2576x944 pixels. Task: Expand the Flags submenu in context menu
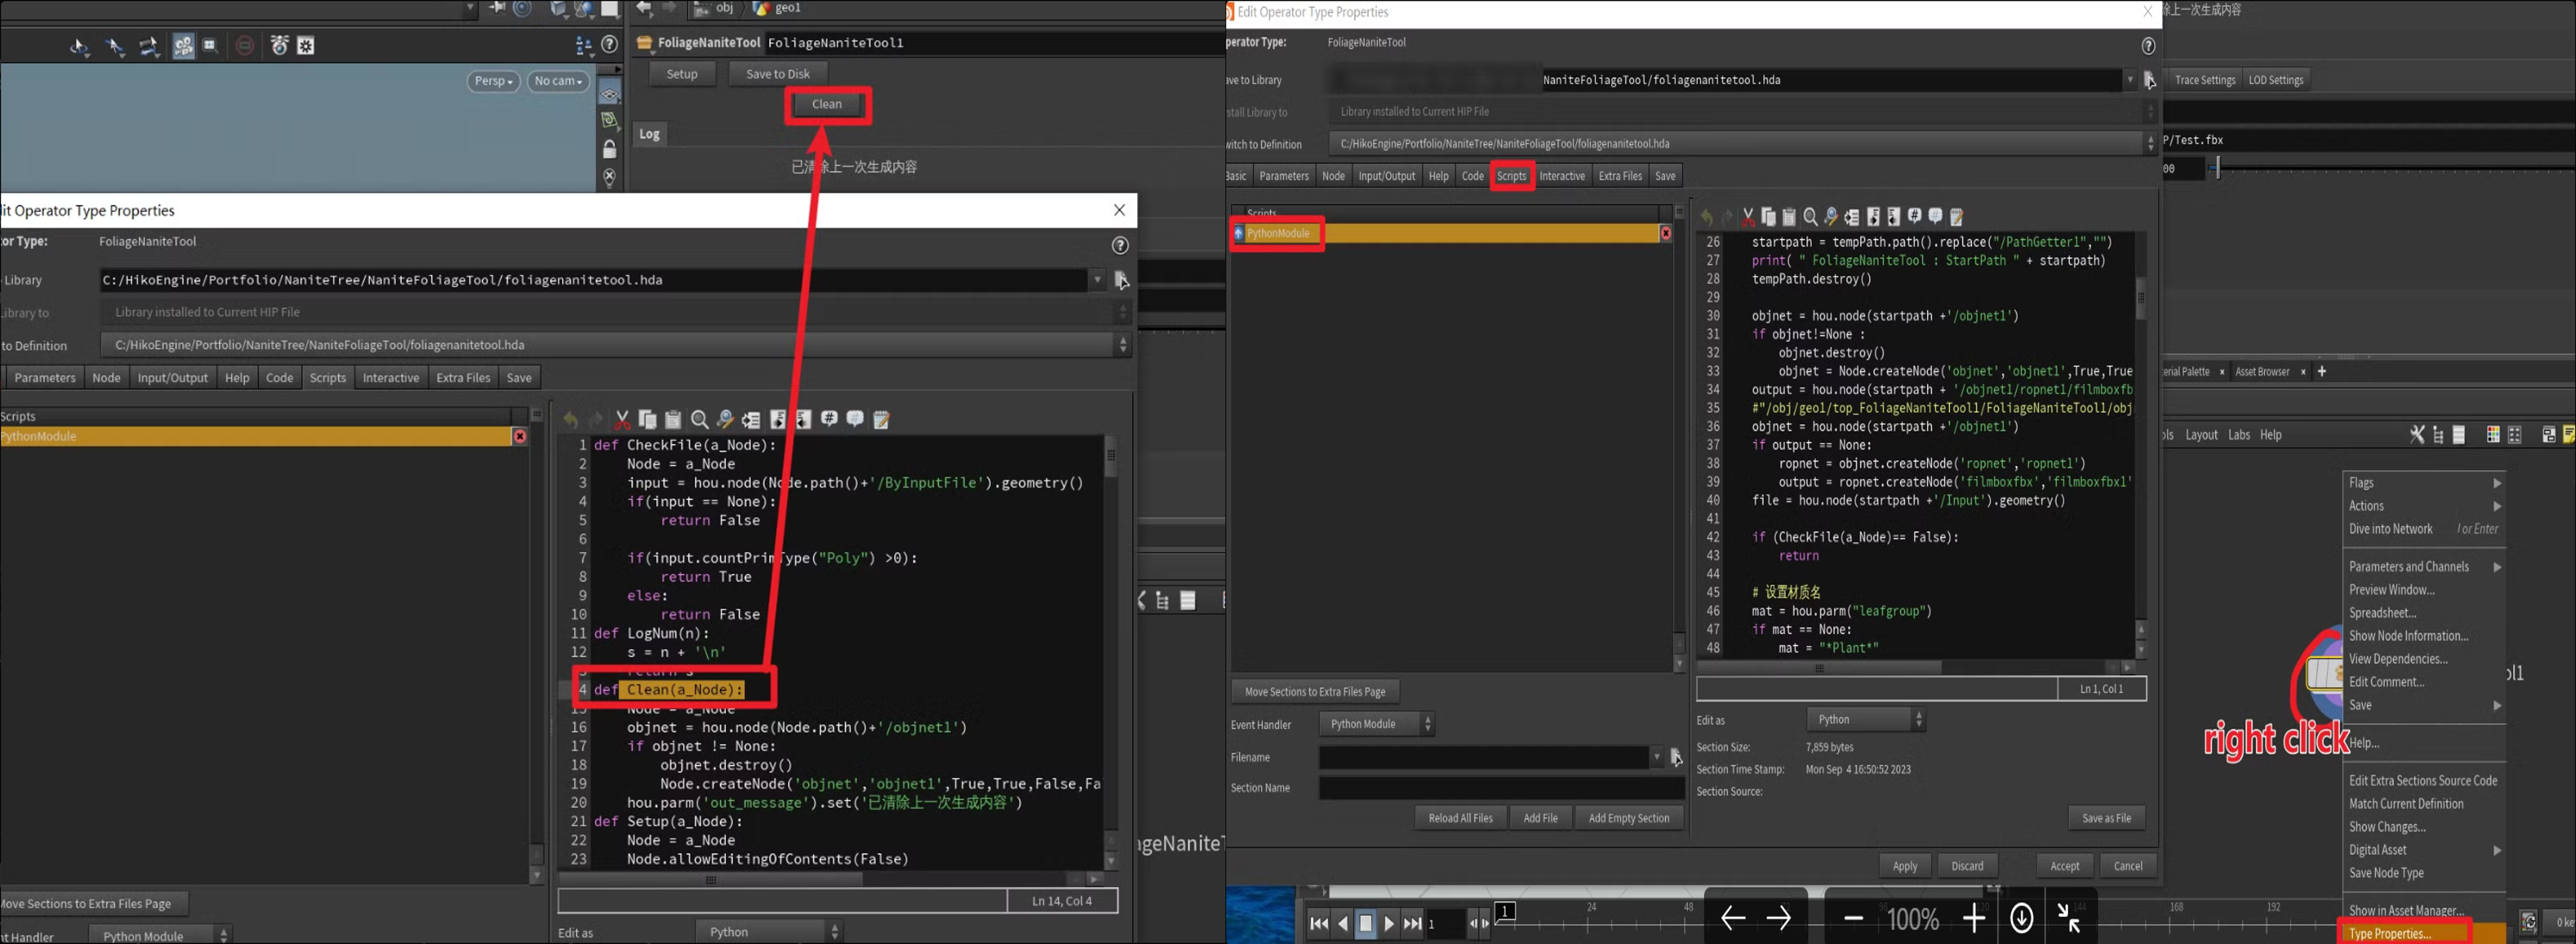click(2424, 482)
